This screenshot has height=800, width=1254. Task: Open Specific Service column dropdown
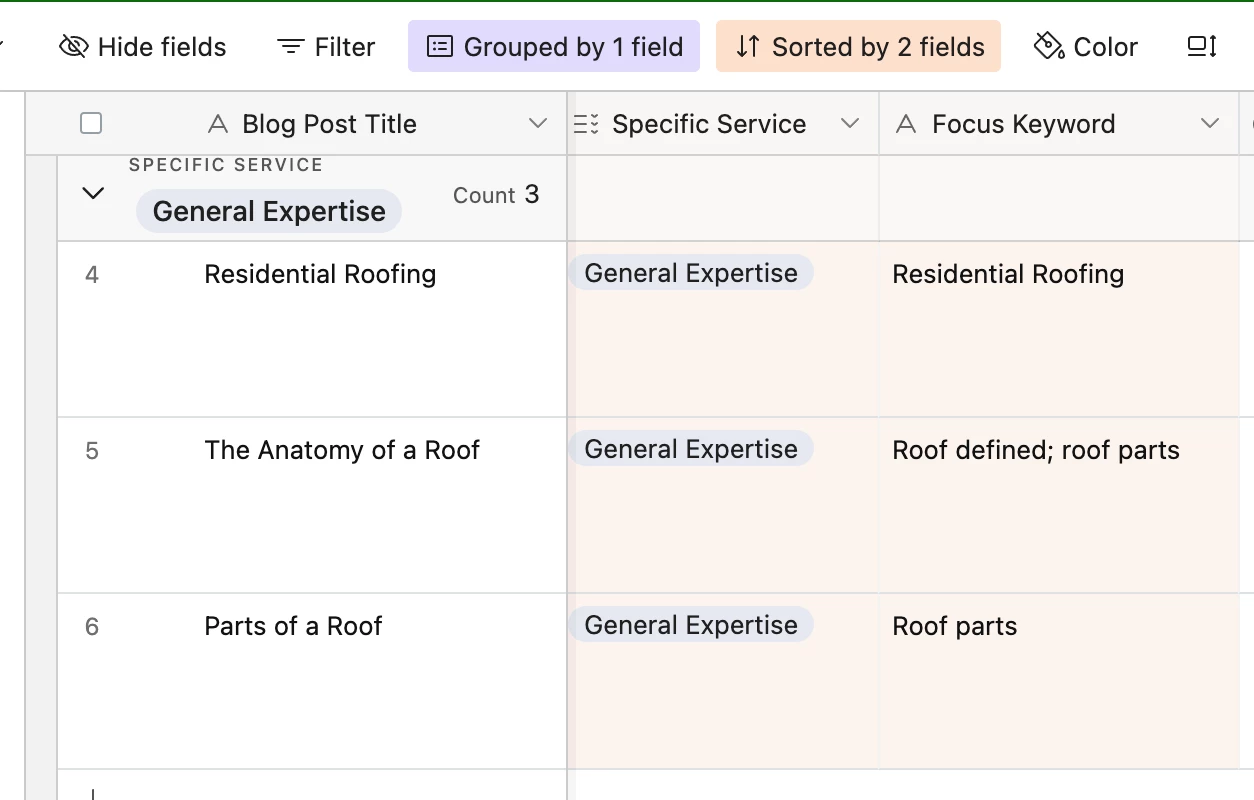tap(850, 124)
